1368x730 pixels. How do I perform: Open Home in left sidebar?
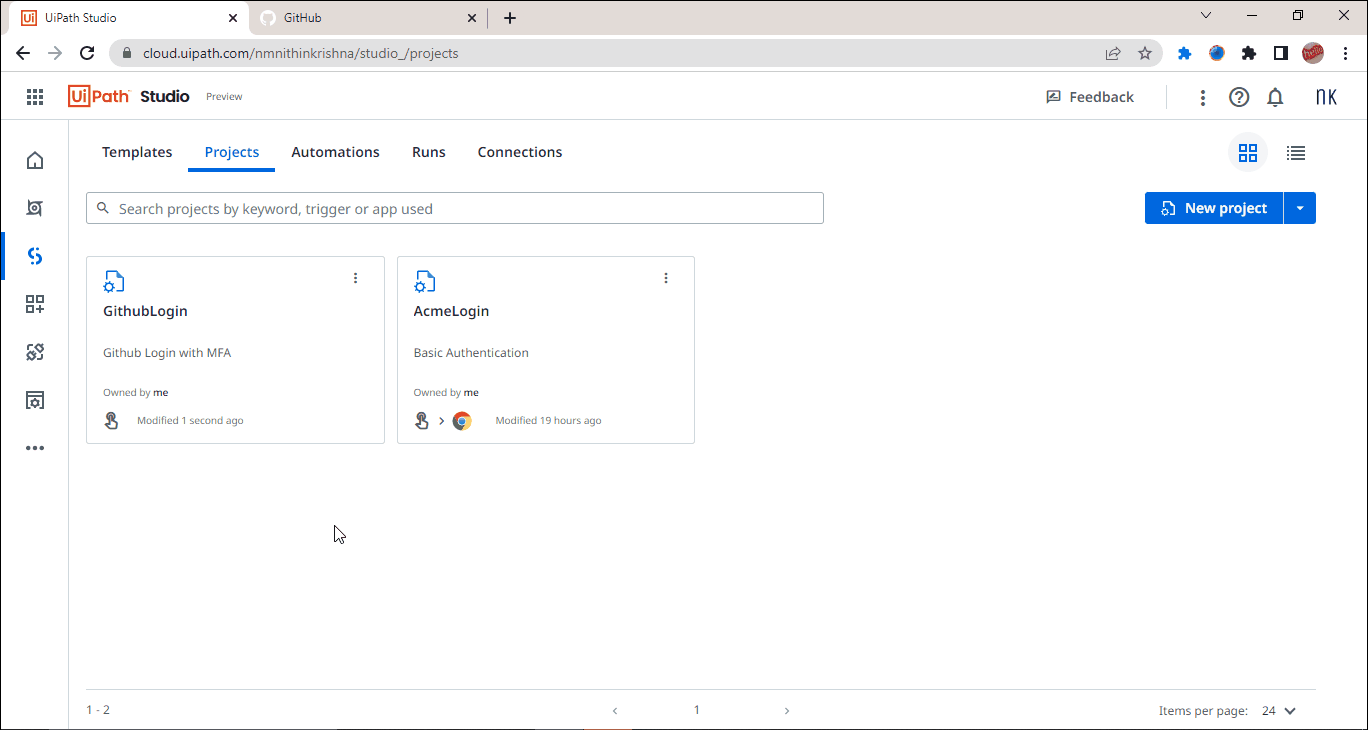point(35,160)
